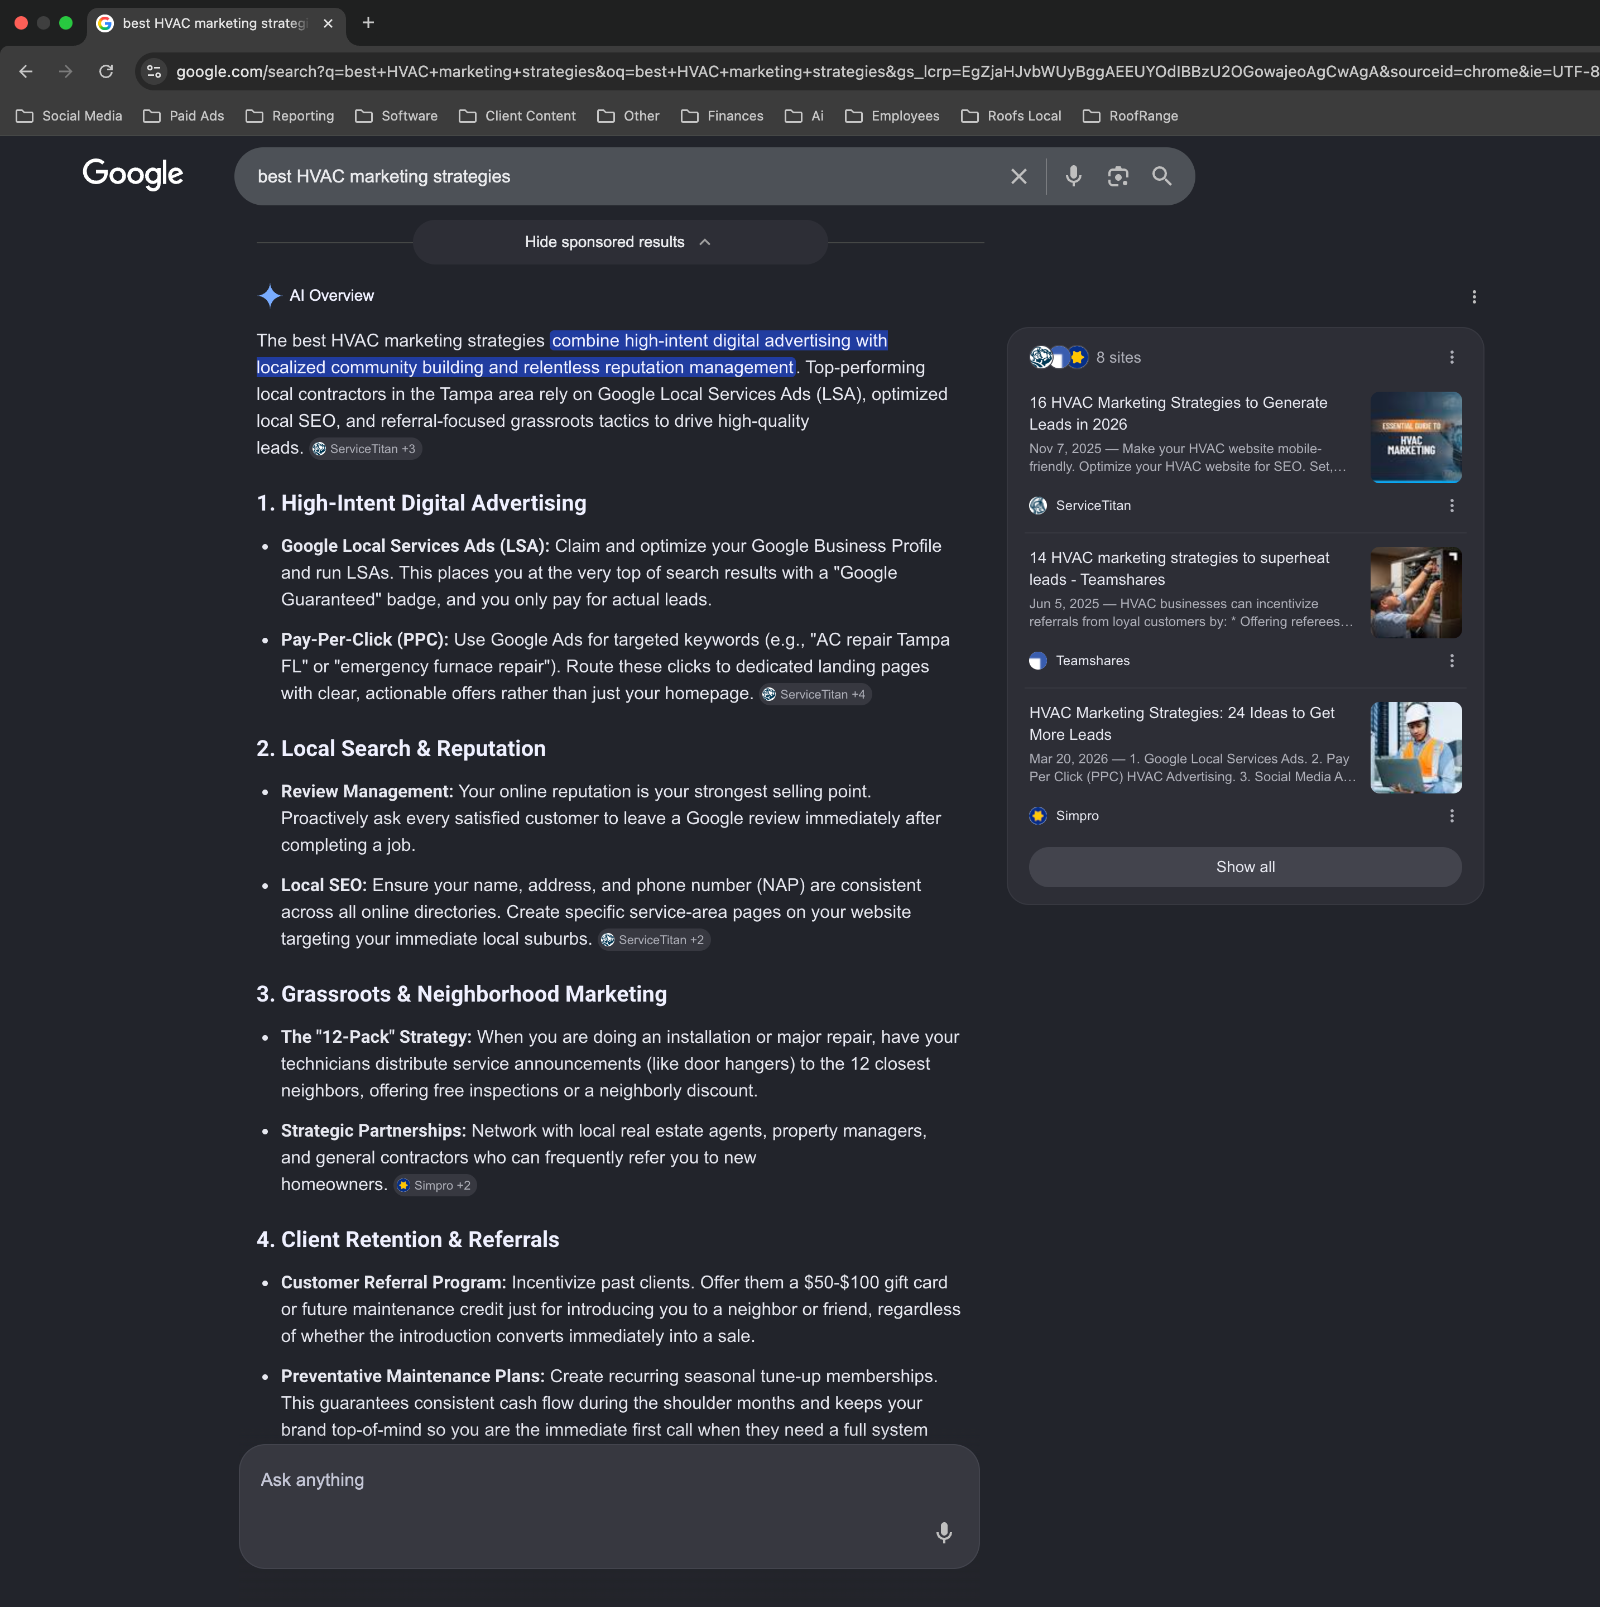The width and height of the screenshot is (1600, 1607).
Task: Open Employees bookmarks folder
Action: [x=893, y=116]
